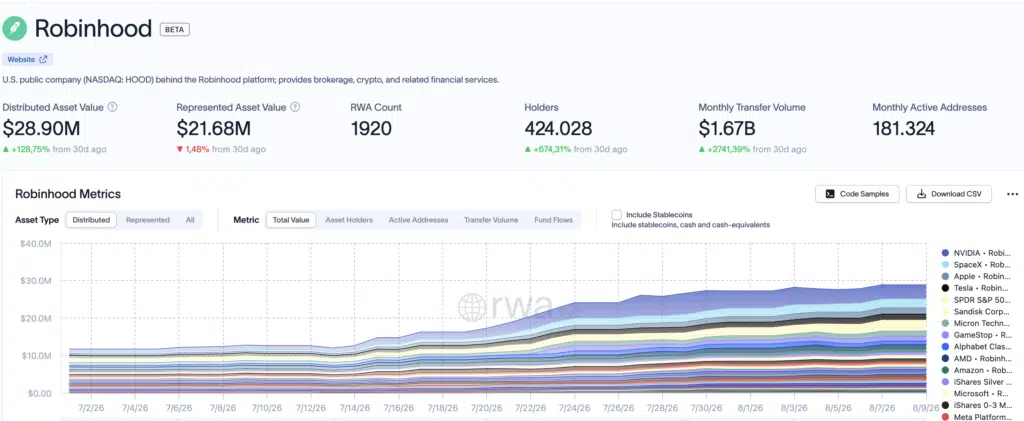Click the red 1,48% decrease indicator
The width and height of the screenshot is (1024, 421).
click(x=193, y=149)
